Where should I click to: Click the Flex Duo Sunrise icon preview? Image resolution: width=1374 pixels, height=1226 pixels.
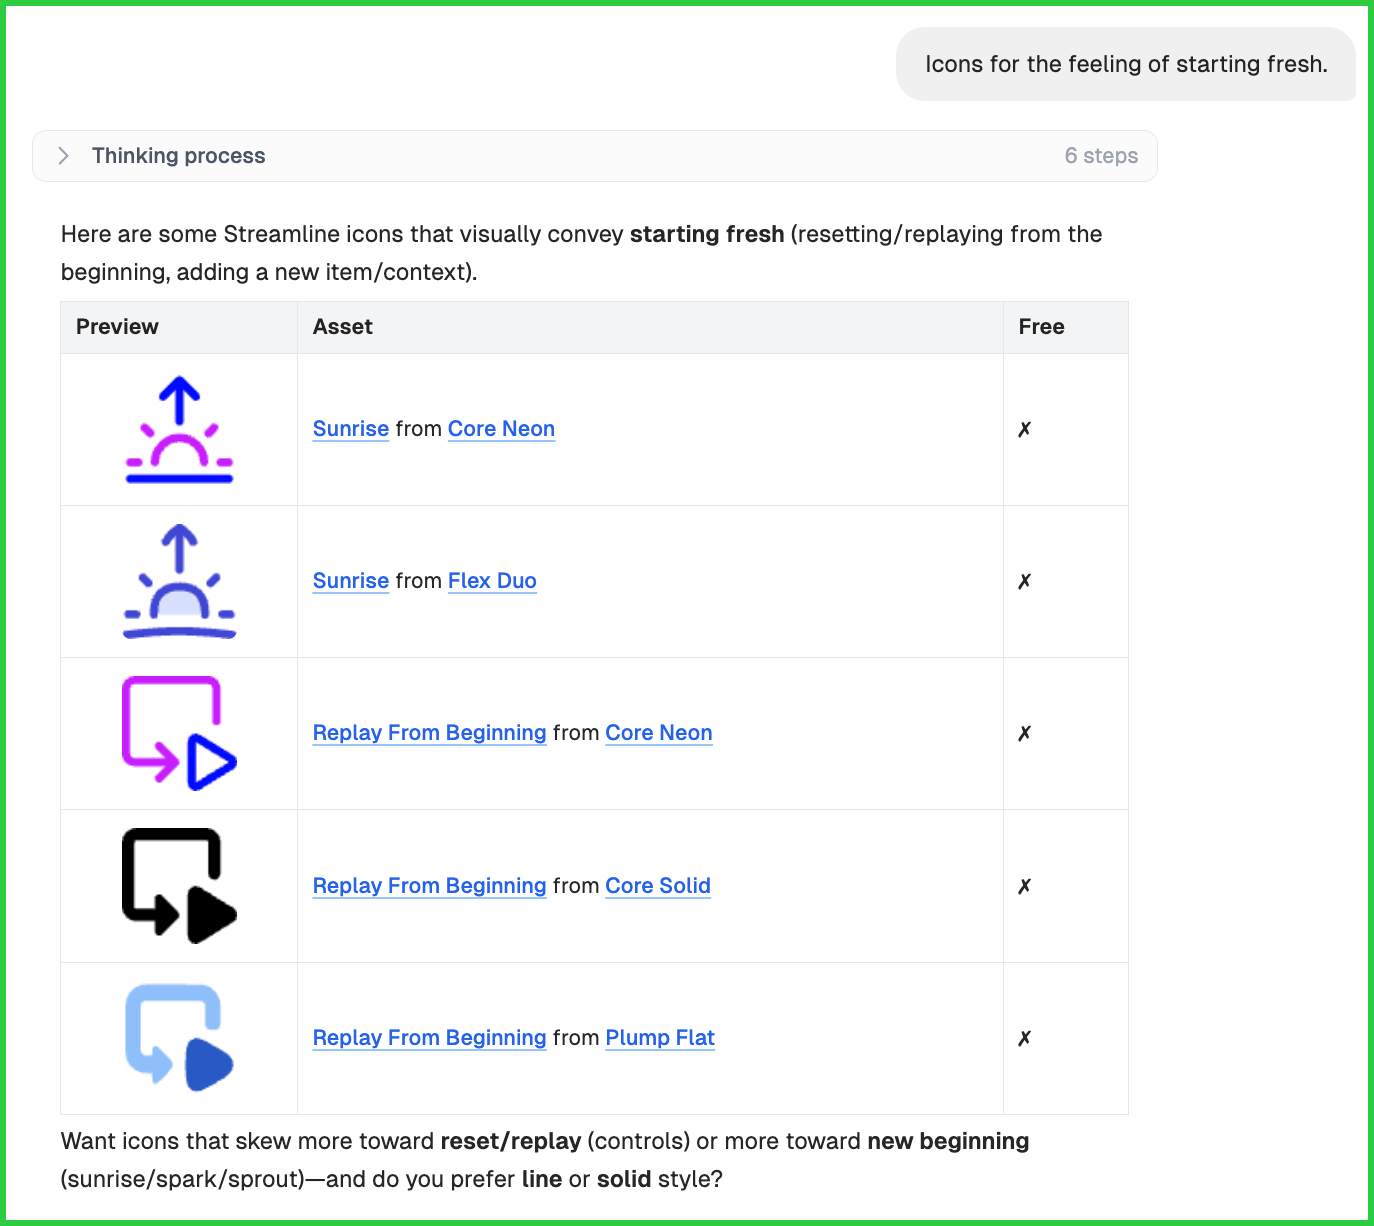click(179, 581)
